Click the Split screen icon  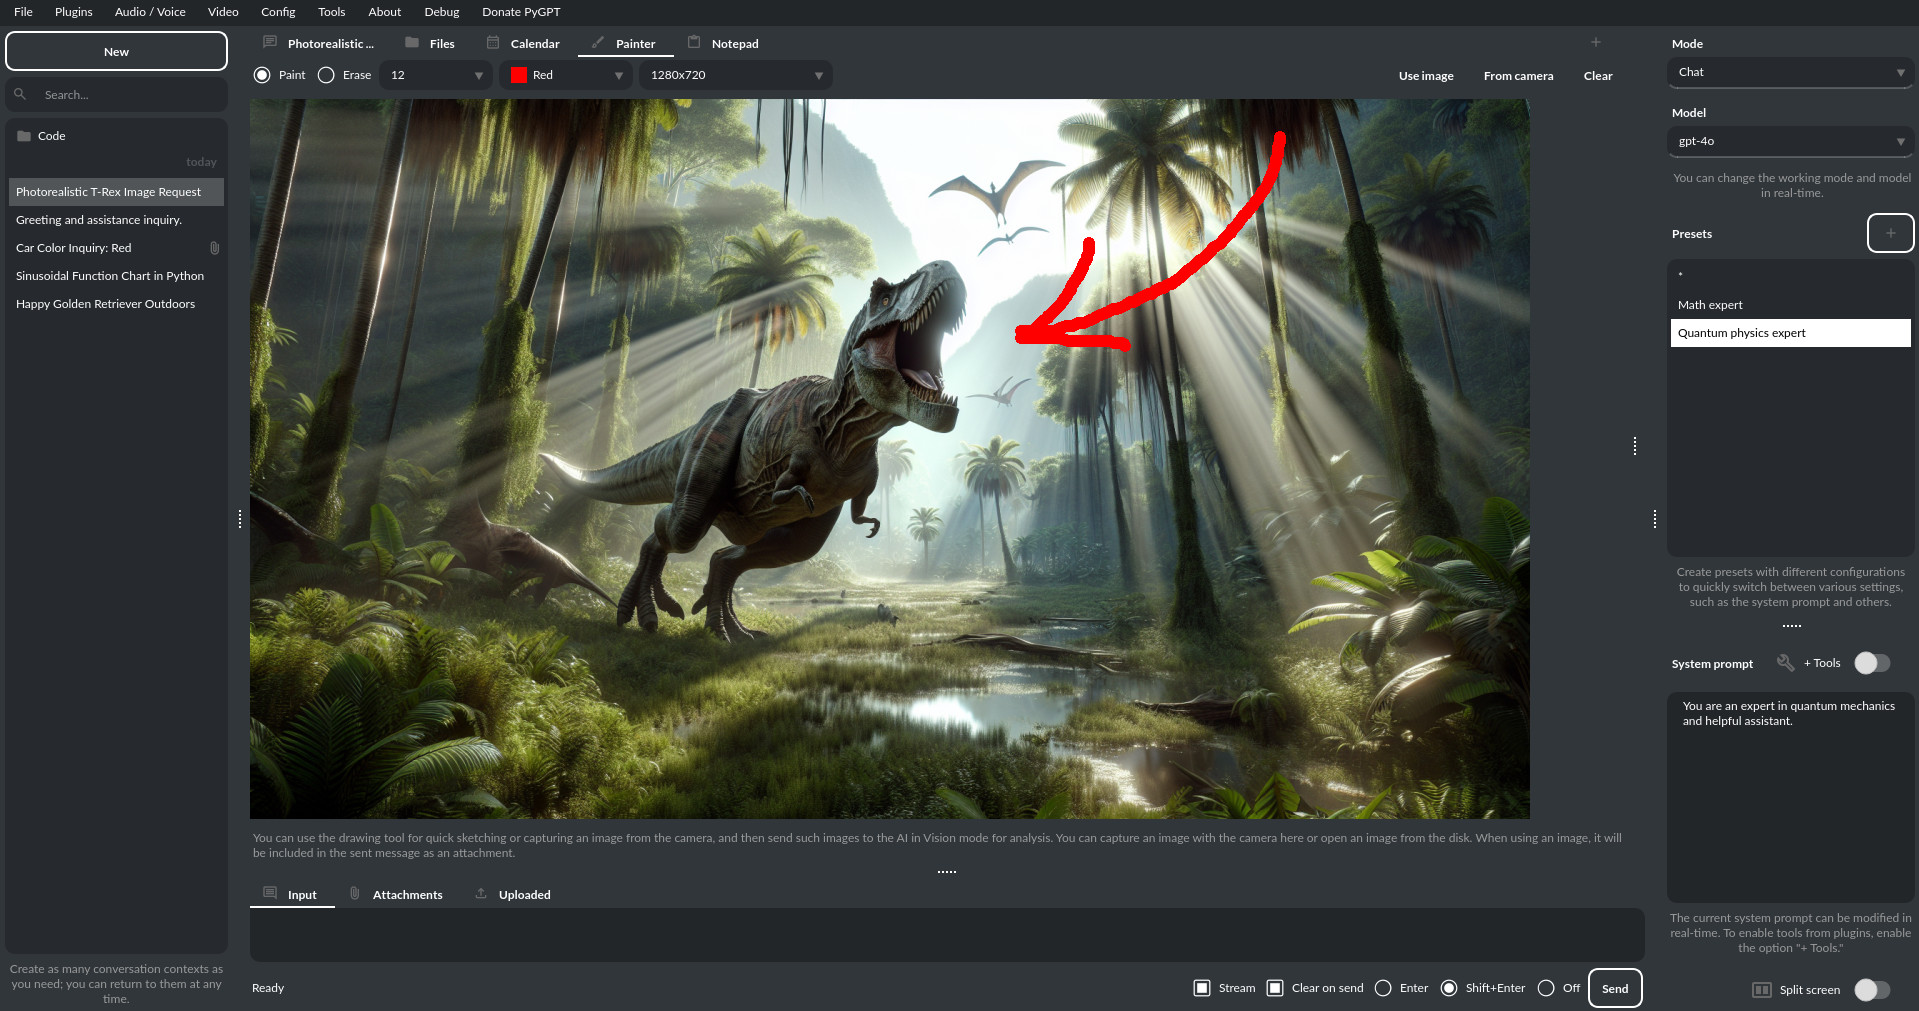tap(1761, 990)
